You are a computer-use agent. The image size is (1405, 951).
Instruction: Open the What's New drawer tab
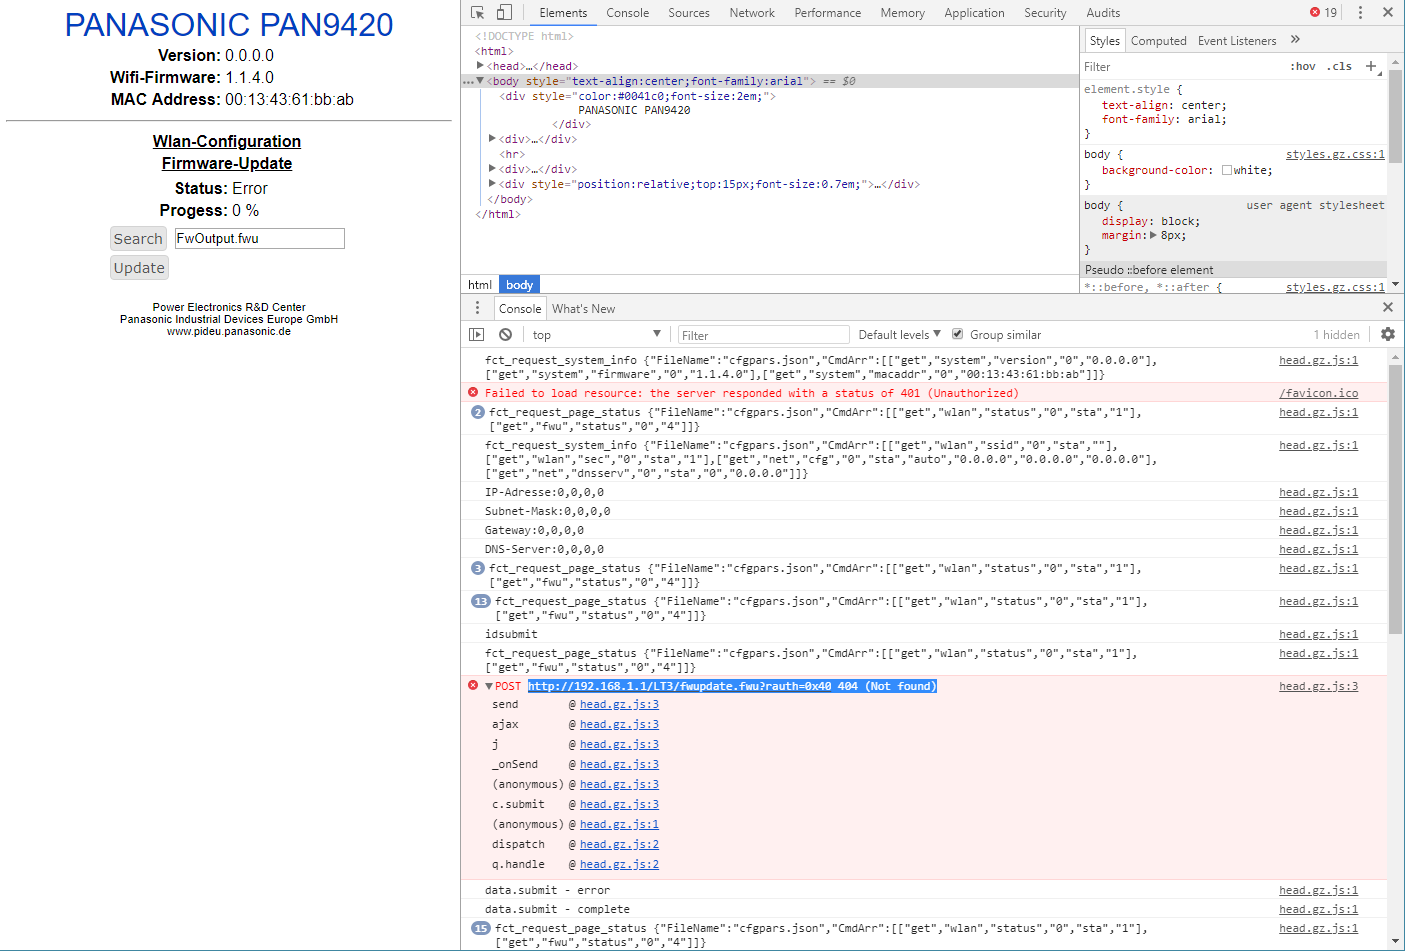tap(583, 309)
